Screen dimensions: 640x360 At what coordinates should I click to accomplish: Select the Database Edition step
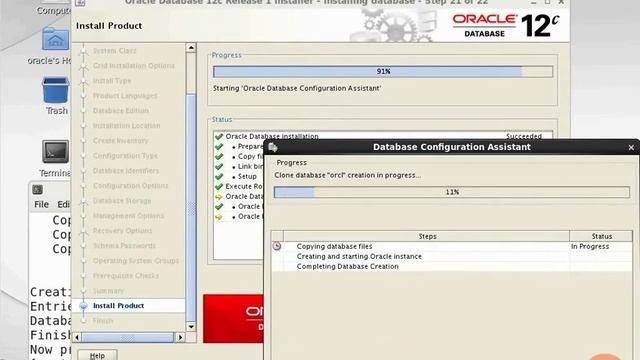tap(121, 111)
